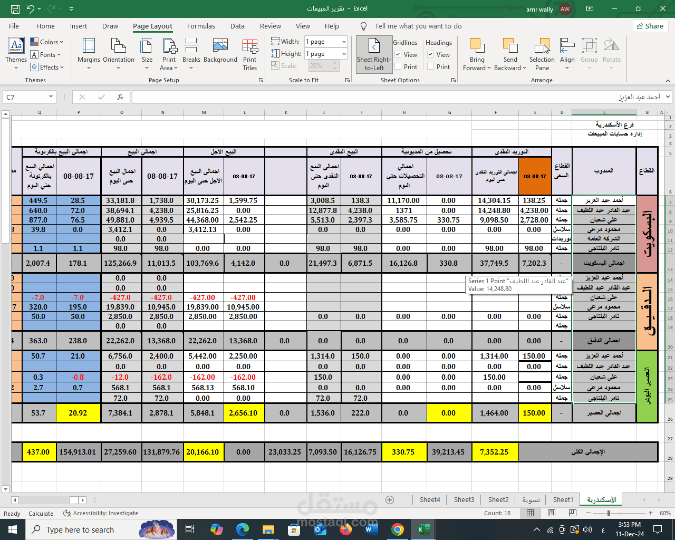Click Insert Function fx button
Viewport: 675px width, 540px height.
pos(120,97)
